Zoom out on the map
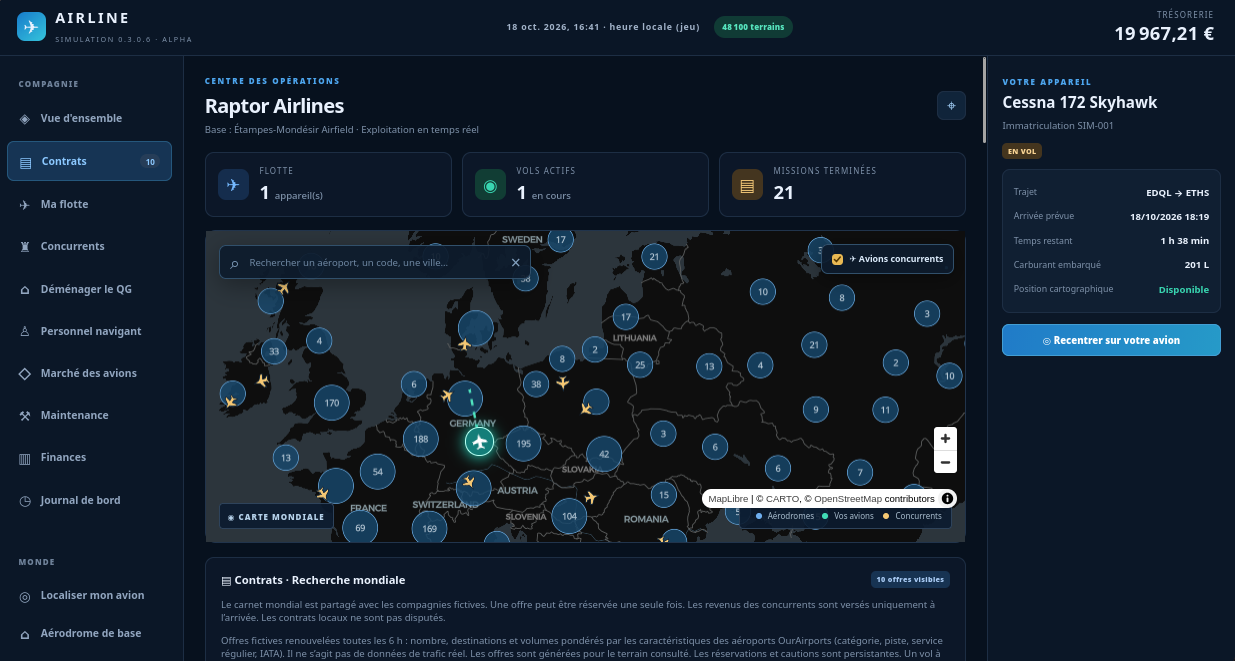This screenshot has width=1235, height=661. (945, 462)
